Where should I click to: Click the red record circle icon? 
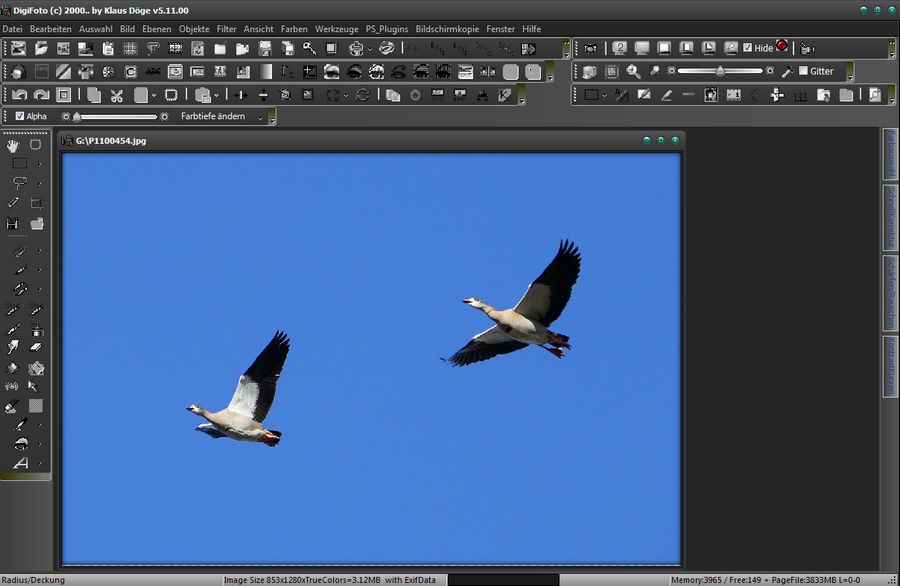click(781, 47)
